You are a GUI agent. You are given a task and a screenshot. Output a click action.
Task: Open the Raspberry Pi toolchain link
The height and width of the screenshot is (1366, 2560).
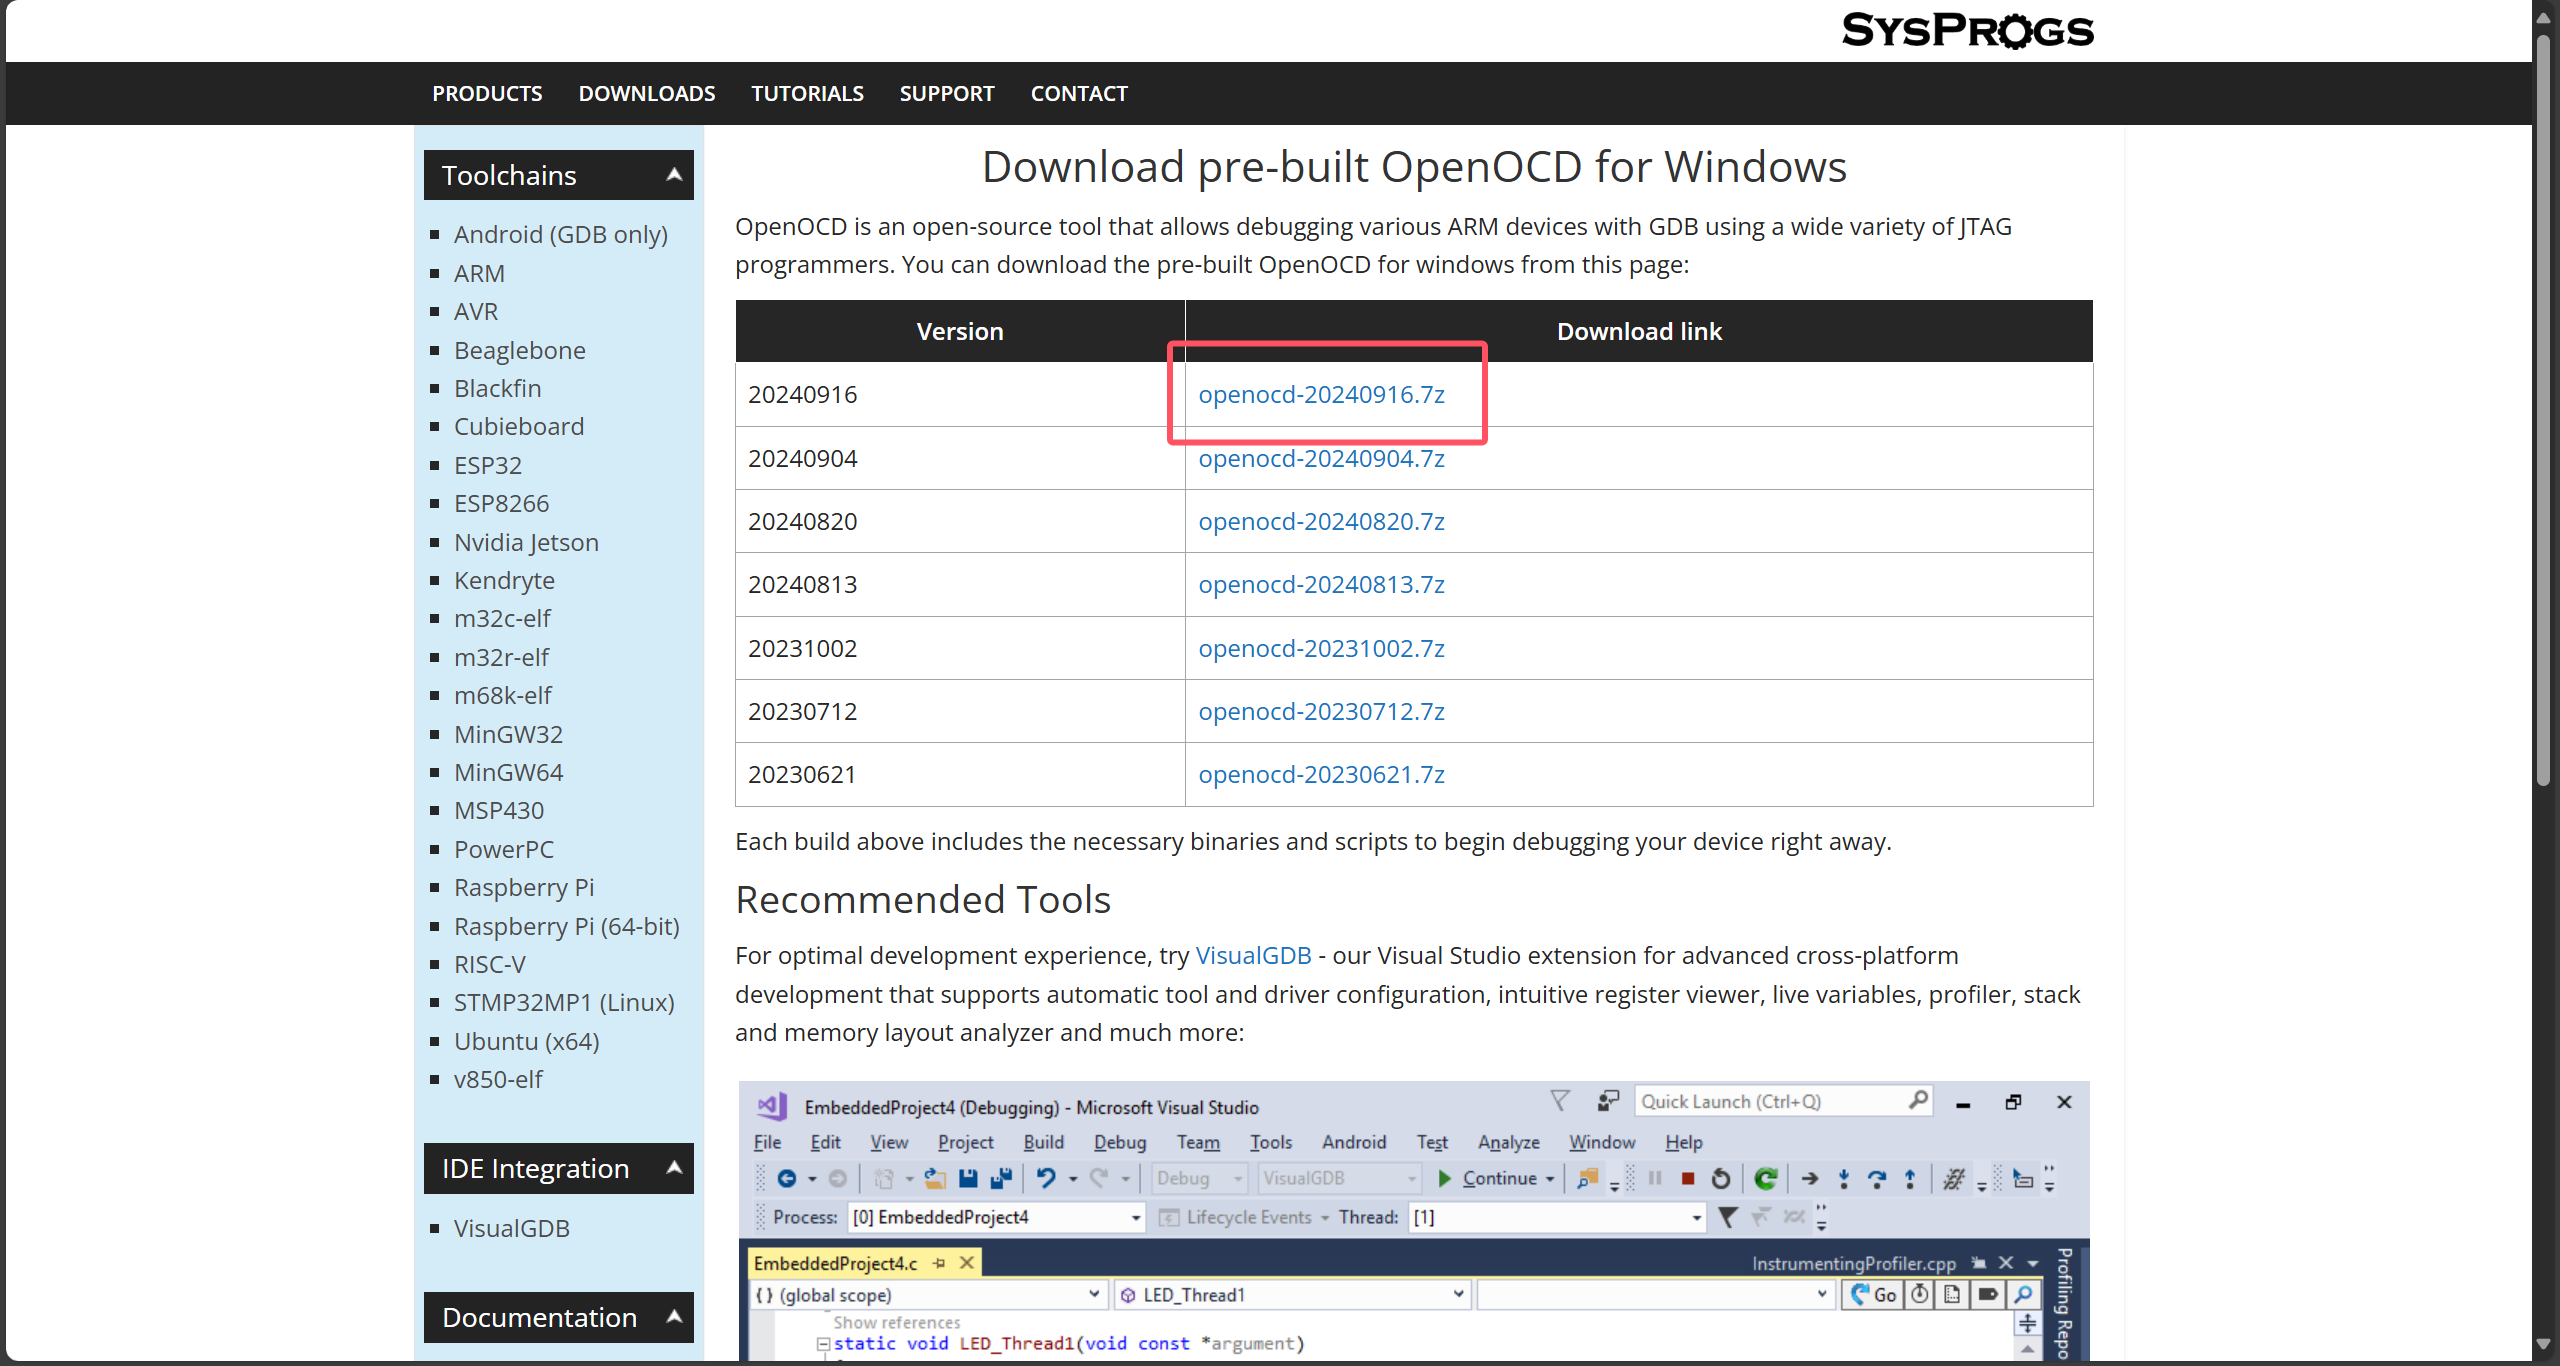pyautogui.click(x=524, y=887)
